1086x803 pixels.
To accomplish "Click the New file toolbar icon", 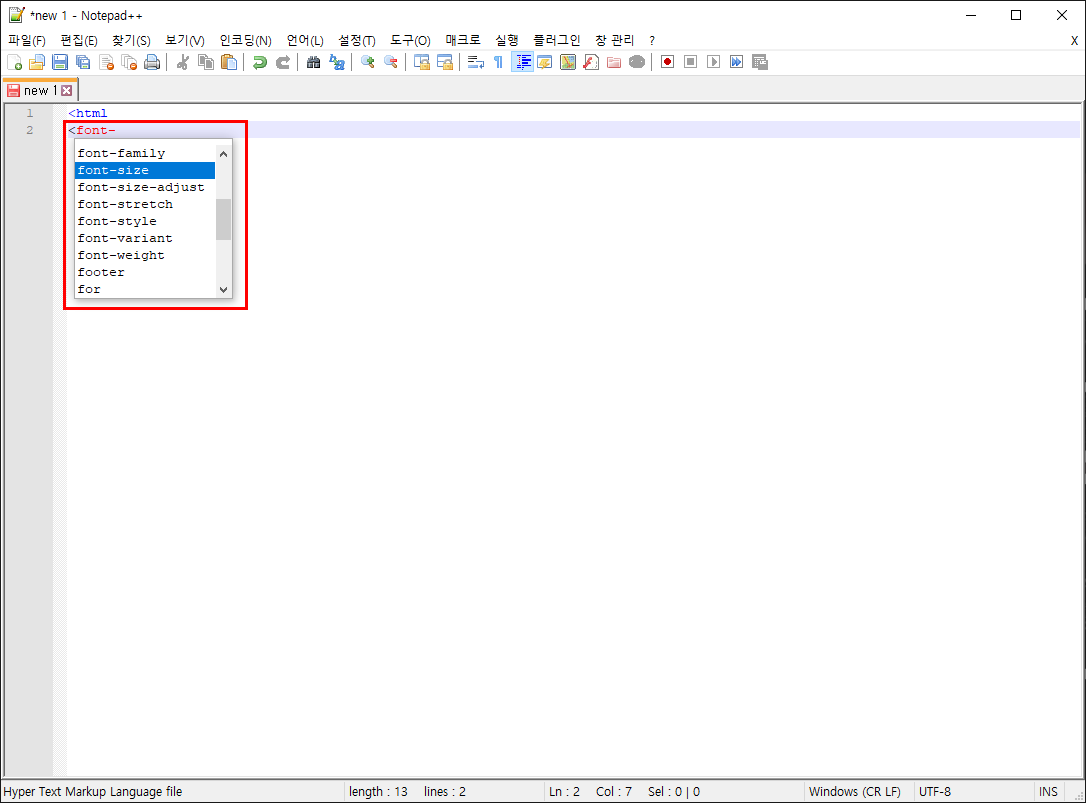I will click(15, 62).
